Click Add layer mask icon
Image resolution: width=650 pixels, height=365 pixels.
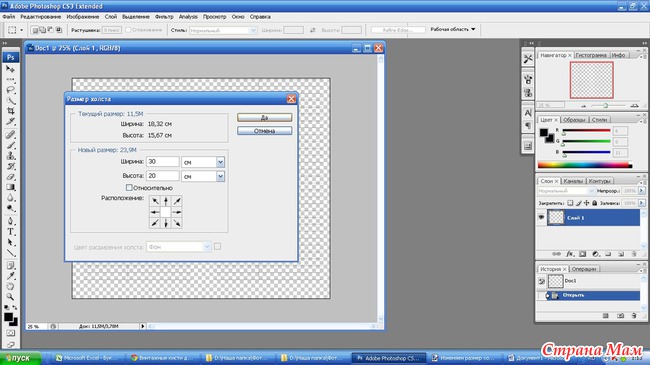582,254
